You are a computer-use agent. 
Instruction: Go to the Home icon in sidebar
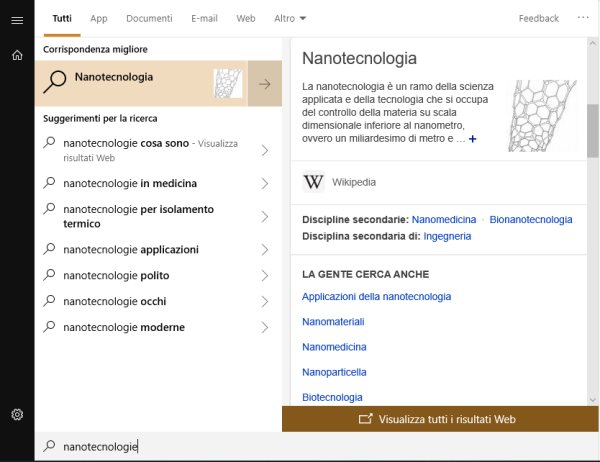(17, 55)
